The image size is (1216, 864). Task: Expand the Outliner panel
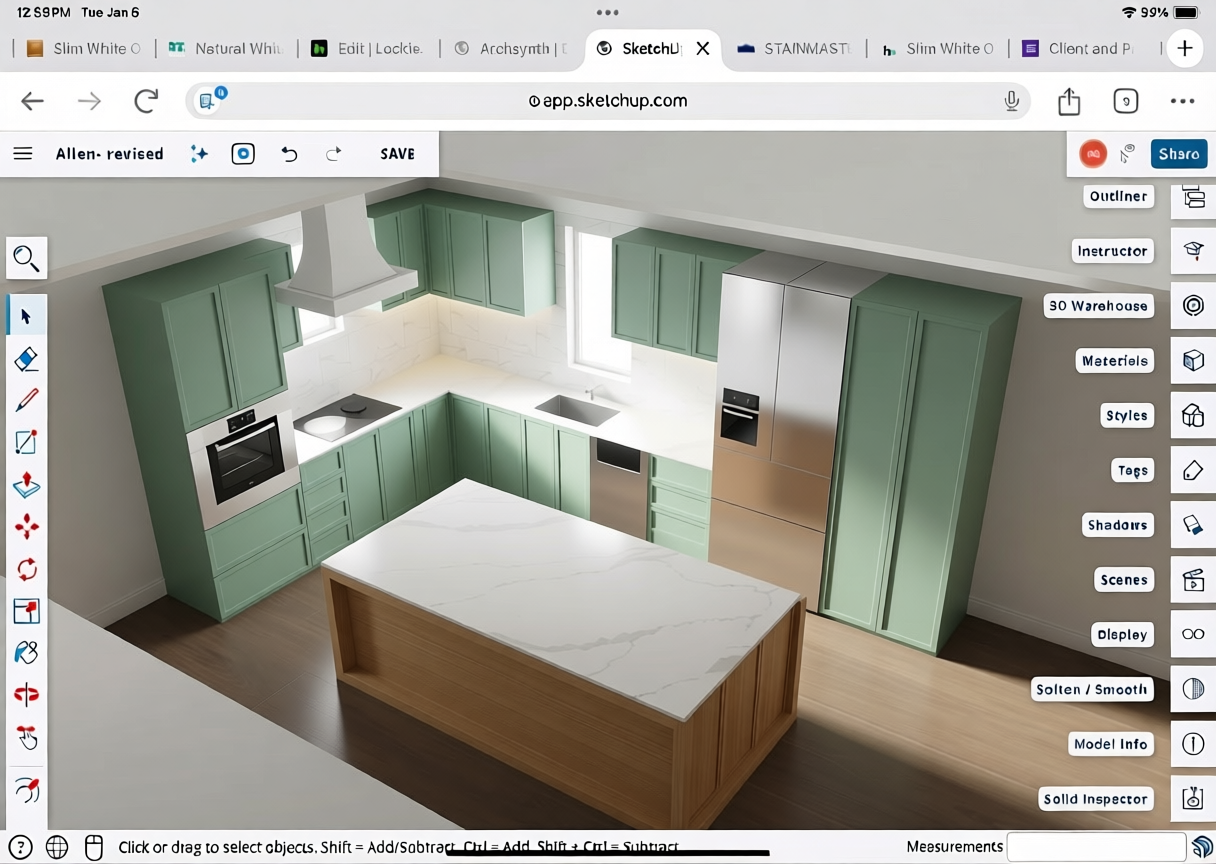pos(1193,197)
